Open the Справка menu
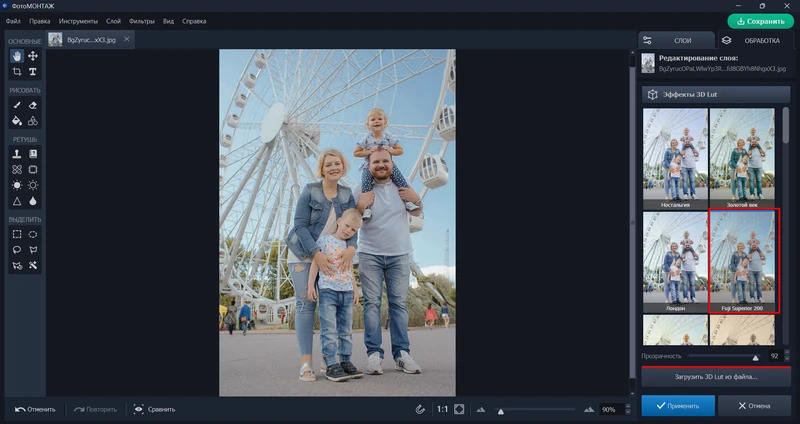800x424 pixels. click(194, 21)
